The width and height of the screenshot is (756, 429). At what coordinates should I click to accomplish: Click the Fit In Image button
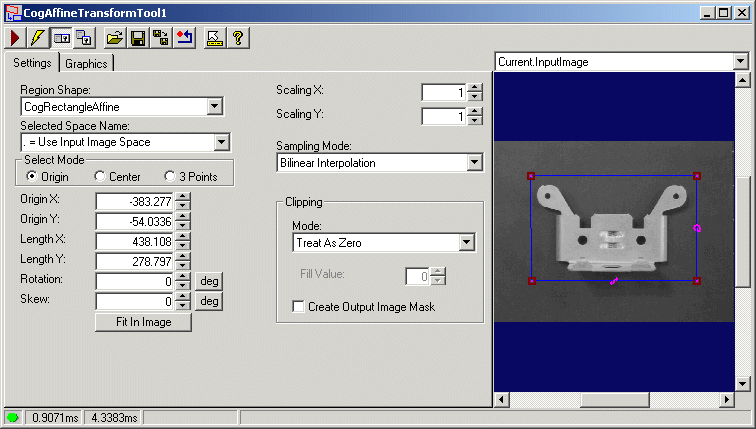point(143,322)
